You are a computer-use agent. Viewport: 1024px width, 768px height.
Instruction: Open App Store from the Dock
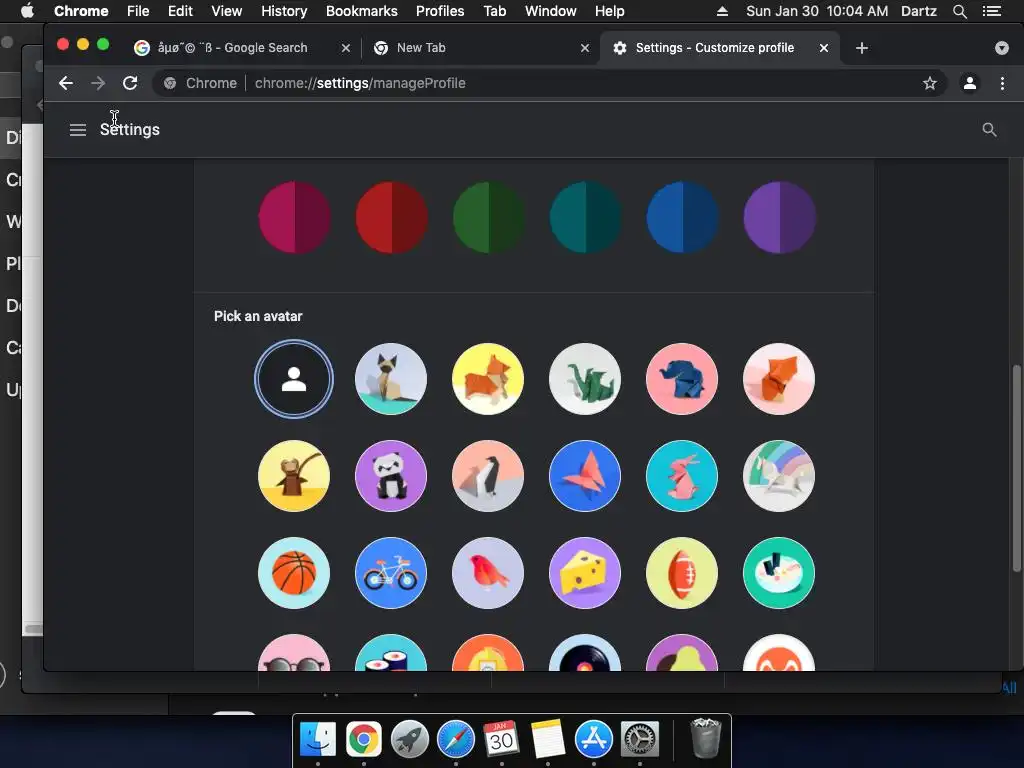[594, 739]
